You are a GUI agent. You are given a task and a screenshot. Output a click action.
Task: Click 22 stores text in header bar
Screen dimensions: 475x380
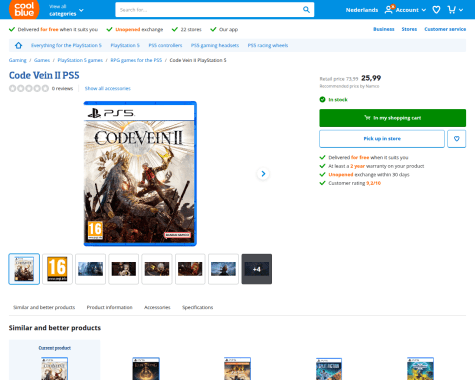tap(191, 29)
